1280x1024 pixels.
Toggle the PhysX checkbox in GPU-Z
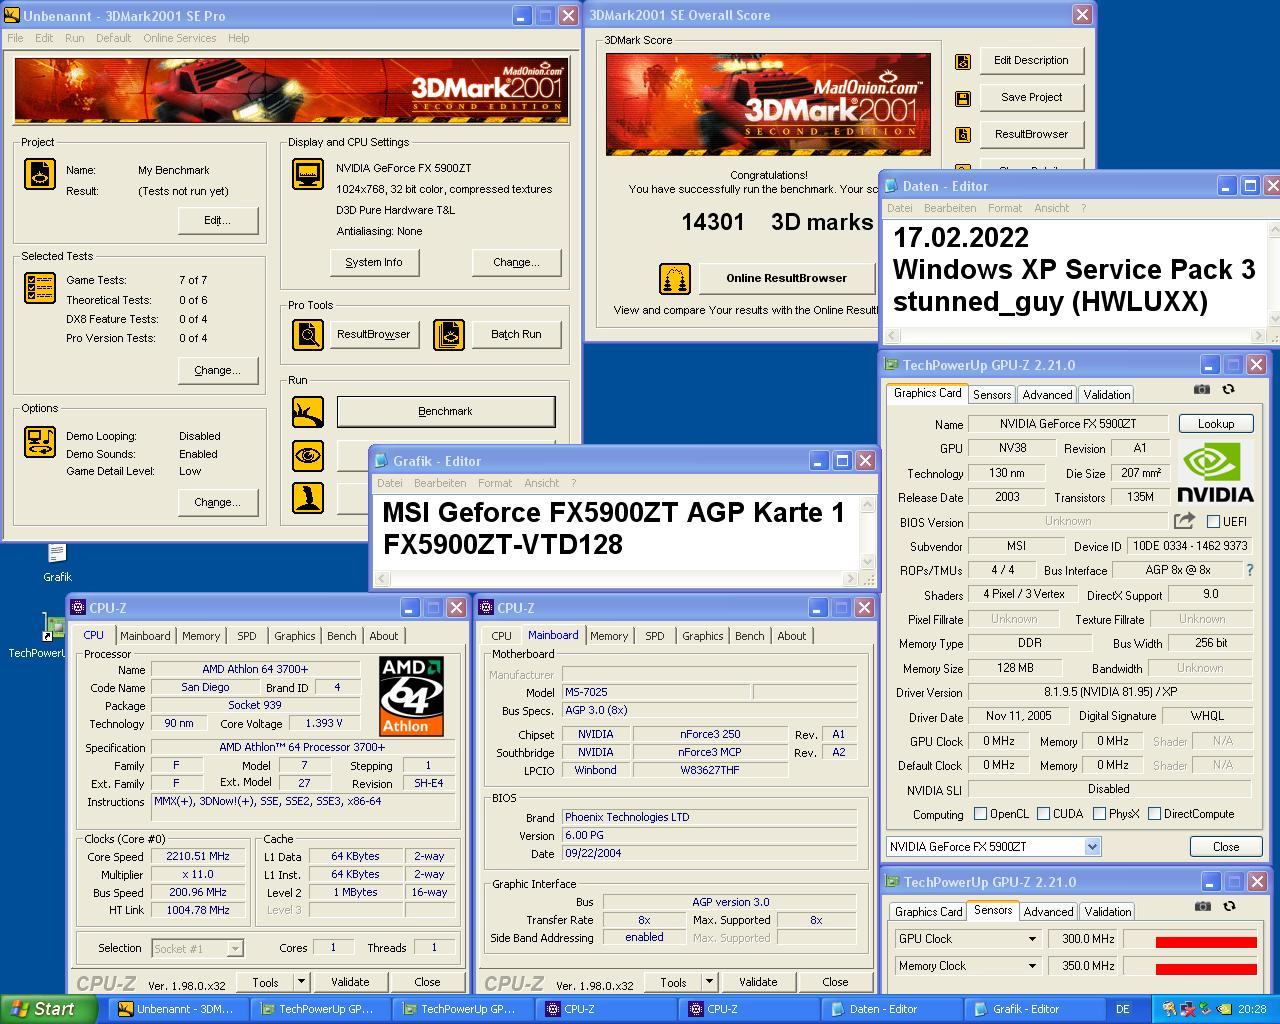coord(1099,814)
